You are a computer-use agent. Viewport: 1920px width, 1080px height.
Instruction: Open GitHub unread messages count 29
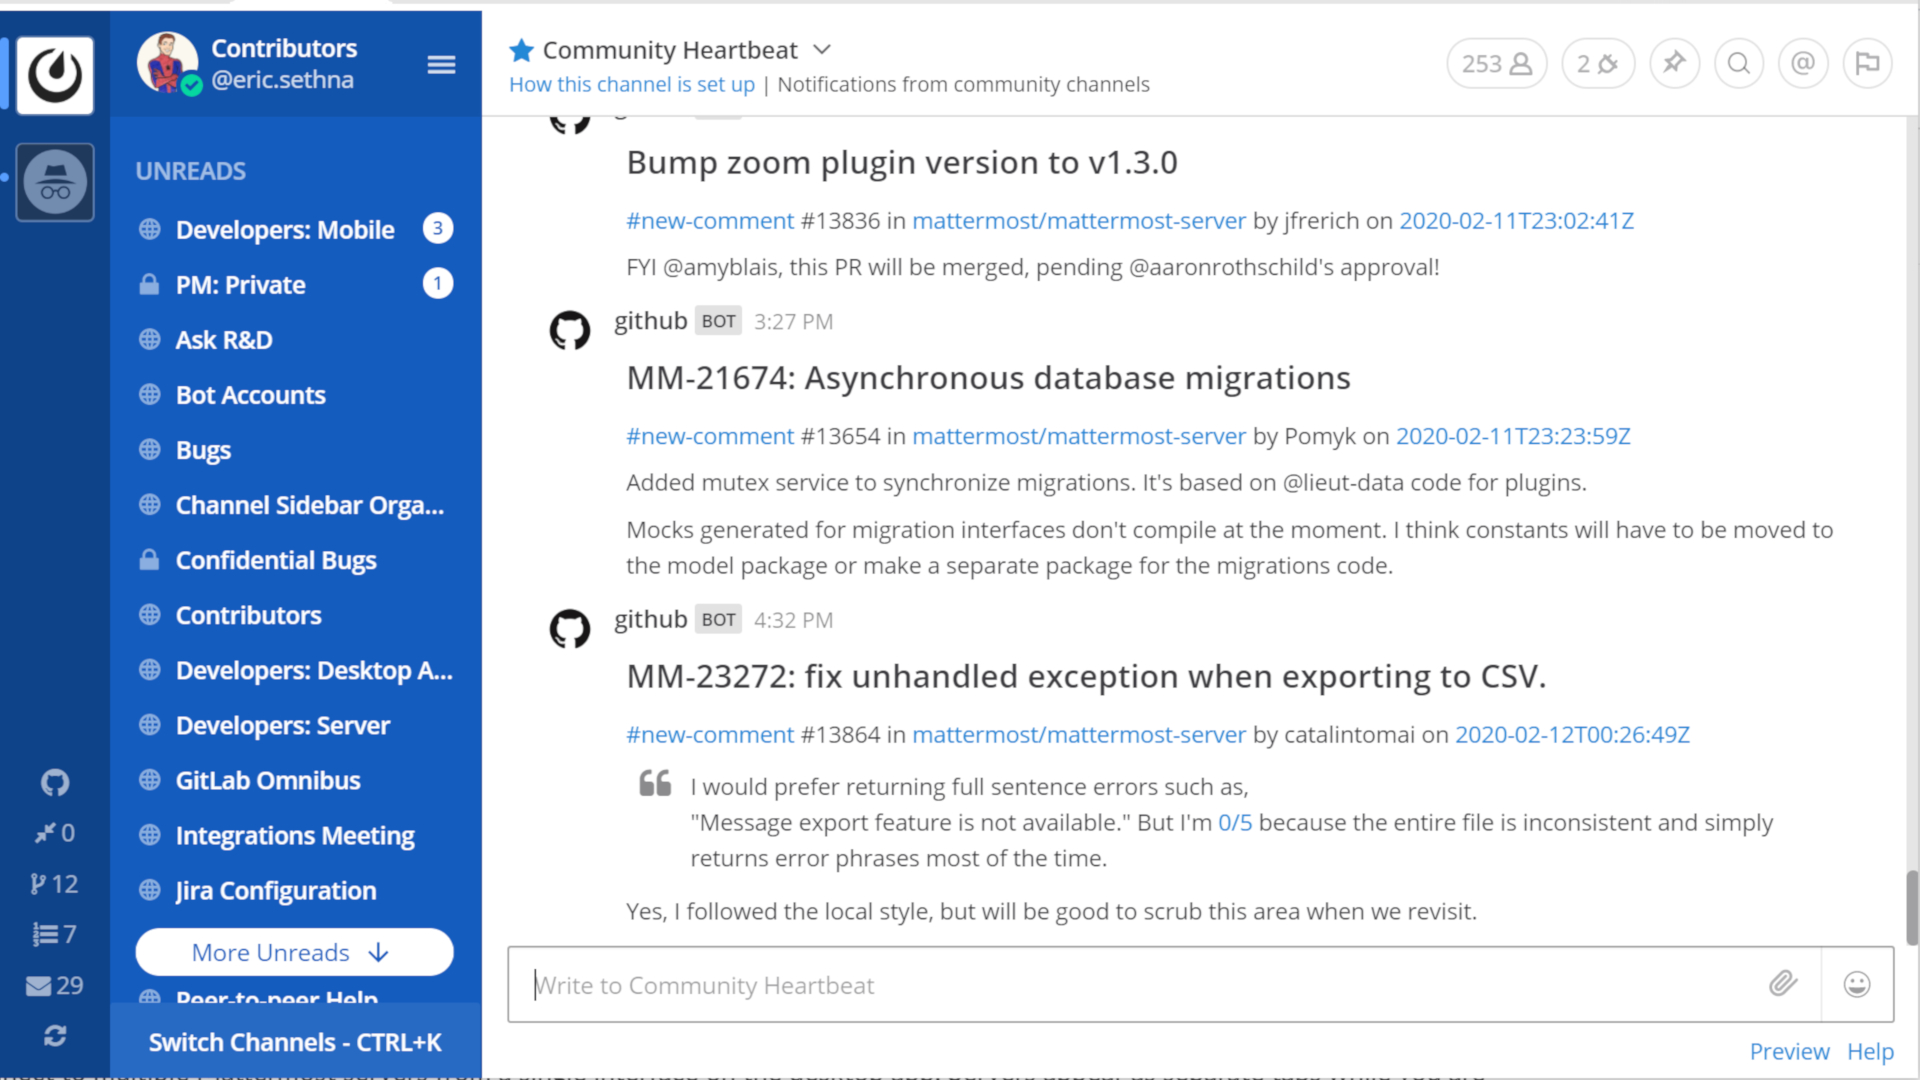pos(55,986)
